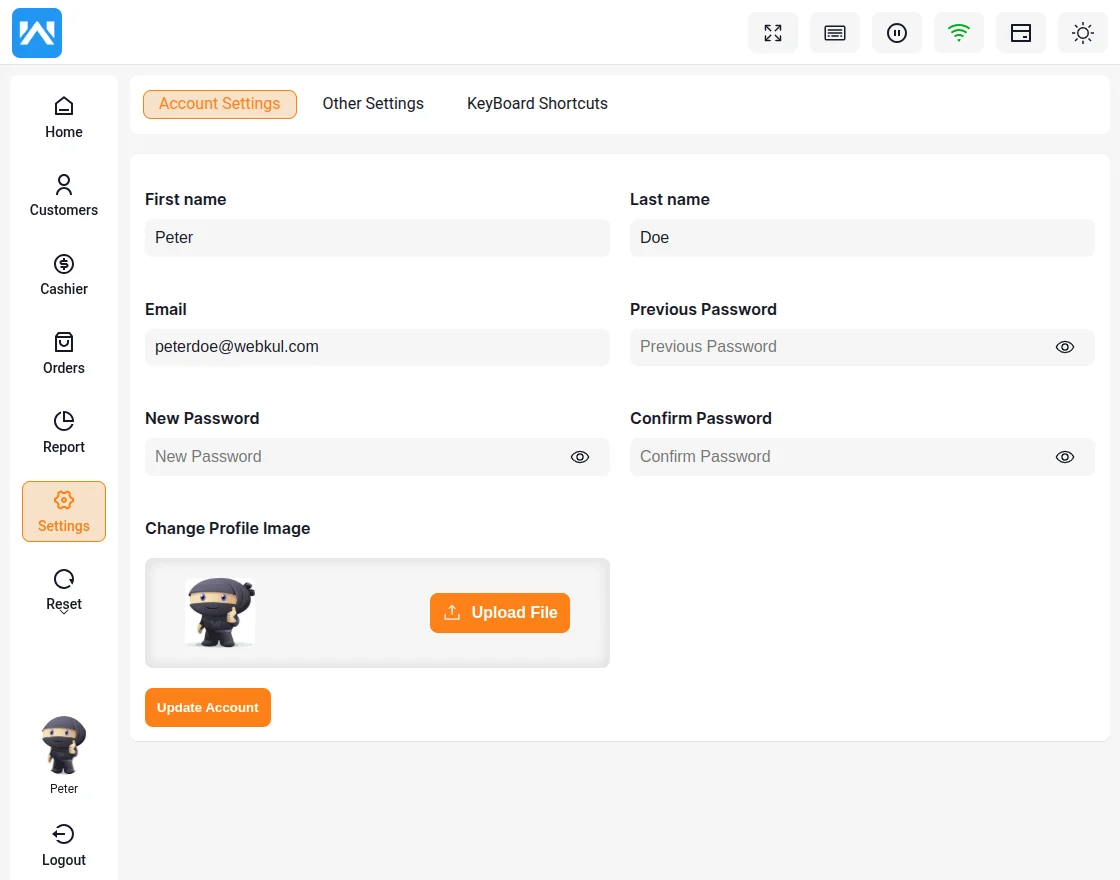Open the on-screen keyboard icon

834,33
